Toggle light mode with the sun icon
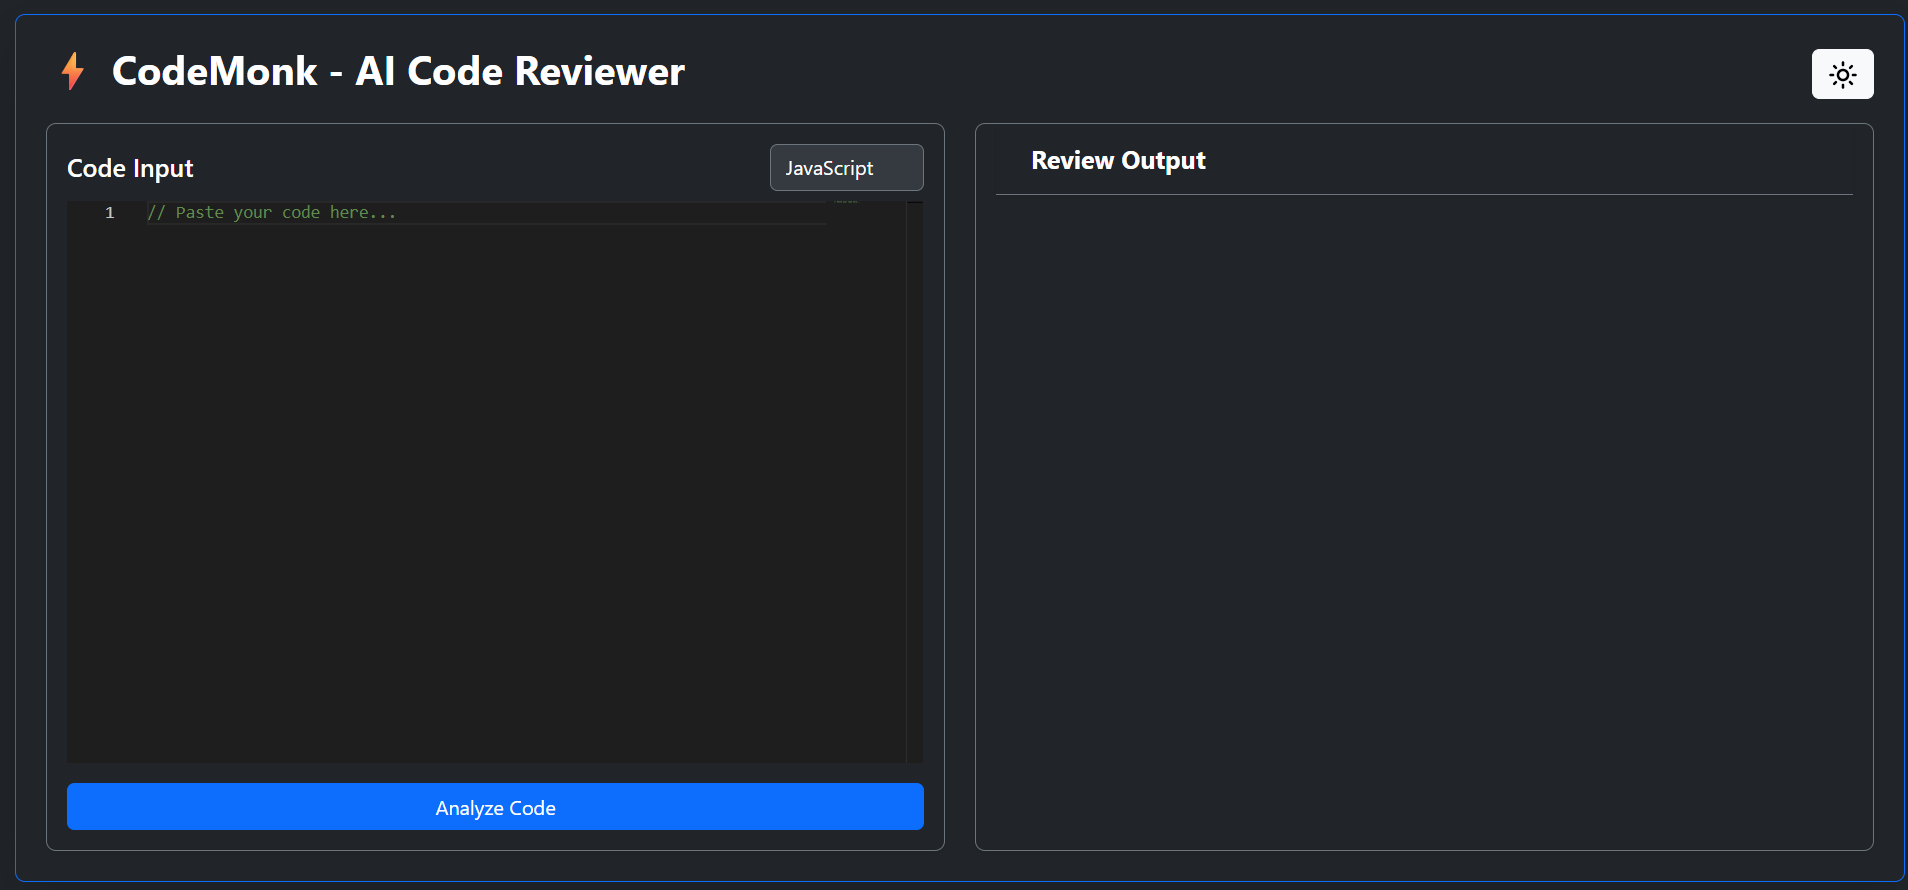1908x890 pixels. tap(1842, 74)
